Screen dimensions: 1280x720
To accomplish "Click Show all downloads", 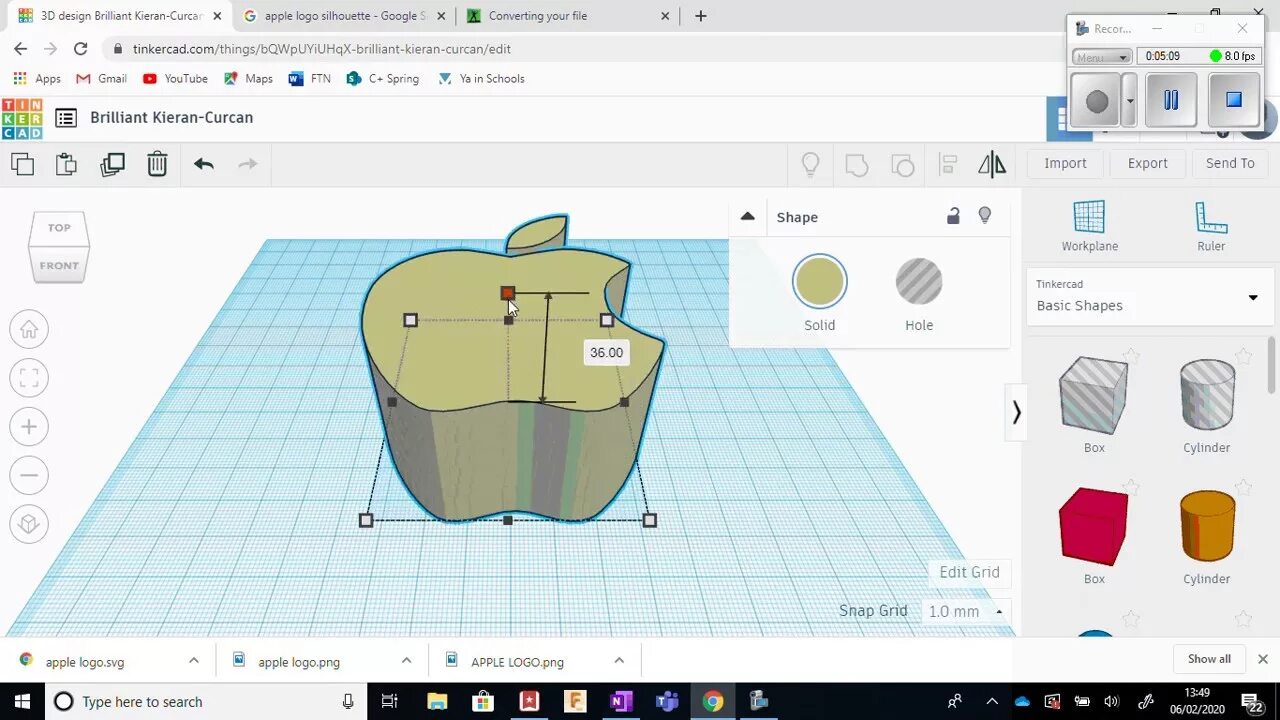I will tap(1209, 659).
